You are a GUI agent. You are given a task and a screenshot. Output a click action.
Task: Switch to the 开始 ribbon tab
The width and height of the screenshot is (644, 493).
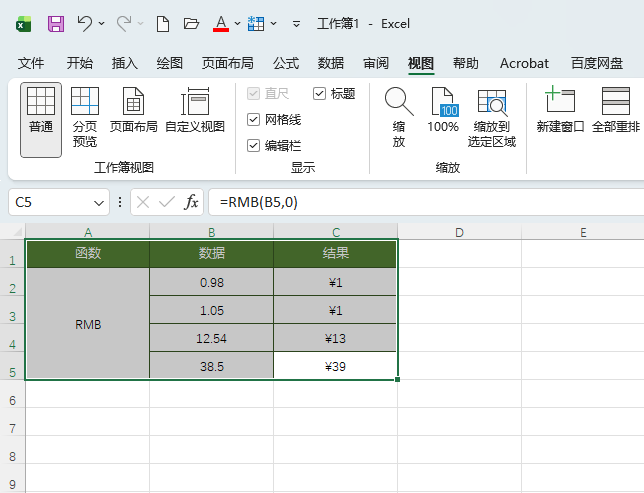pos(80,63)
